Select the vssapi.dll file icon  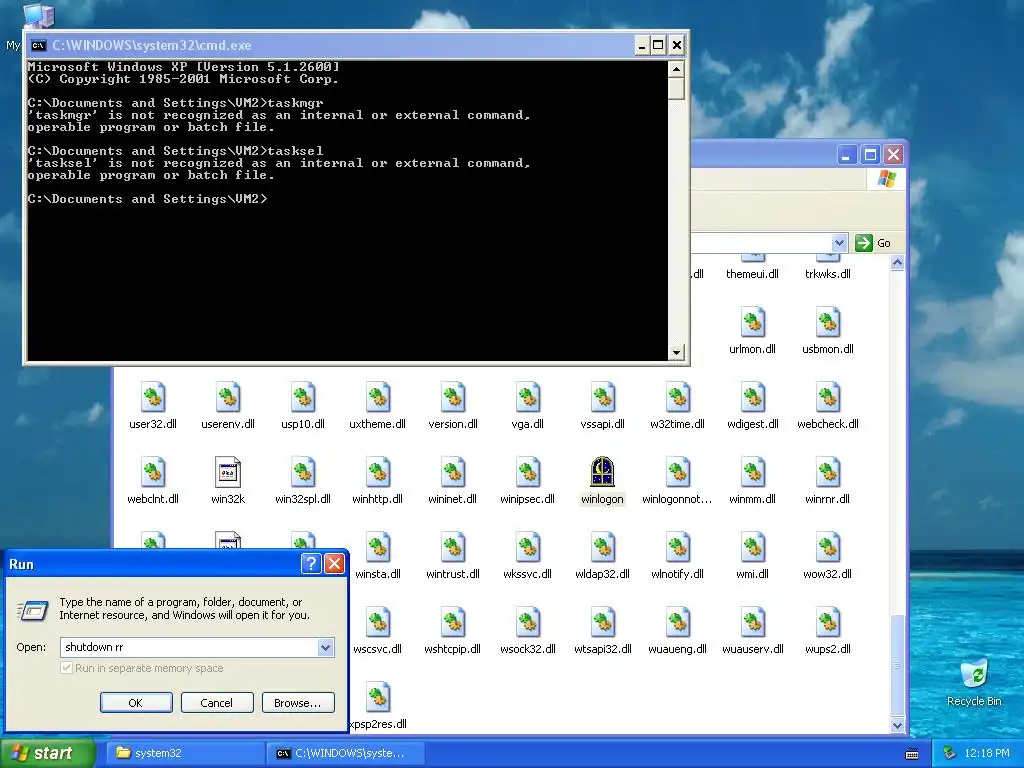pyautogui.click(x=603, y=398)
